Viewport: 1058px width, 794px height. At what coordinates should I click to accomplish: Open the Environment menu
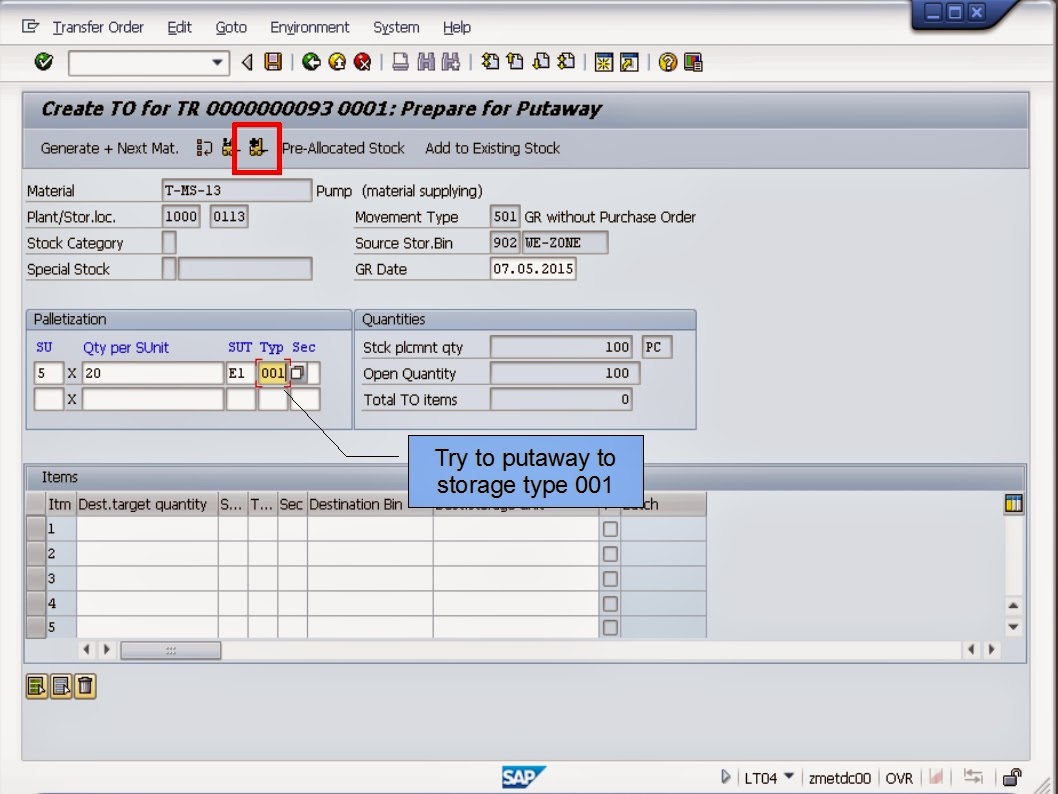point(310,27)
